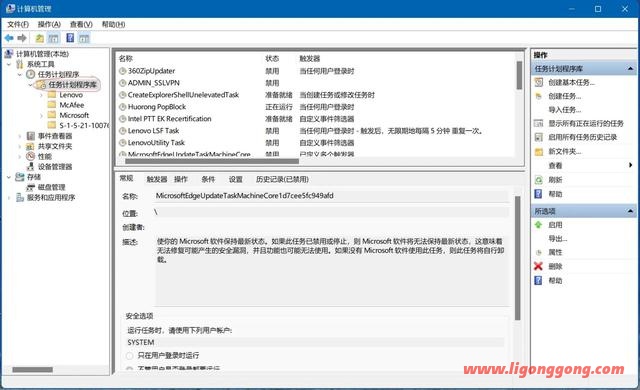The width and height of the screenshot is (640, 390).
Task: Open the McAfee task folder
Action: (72, 105)
